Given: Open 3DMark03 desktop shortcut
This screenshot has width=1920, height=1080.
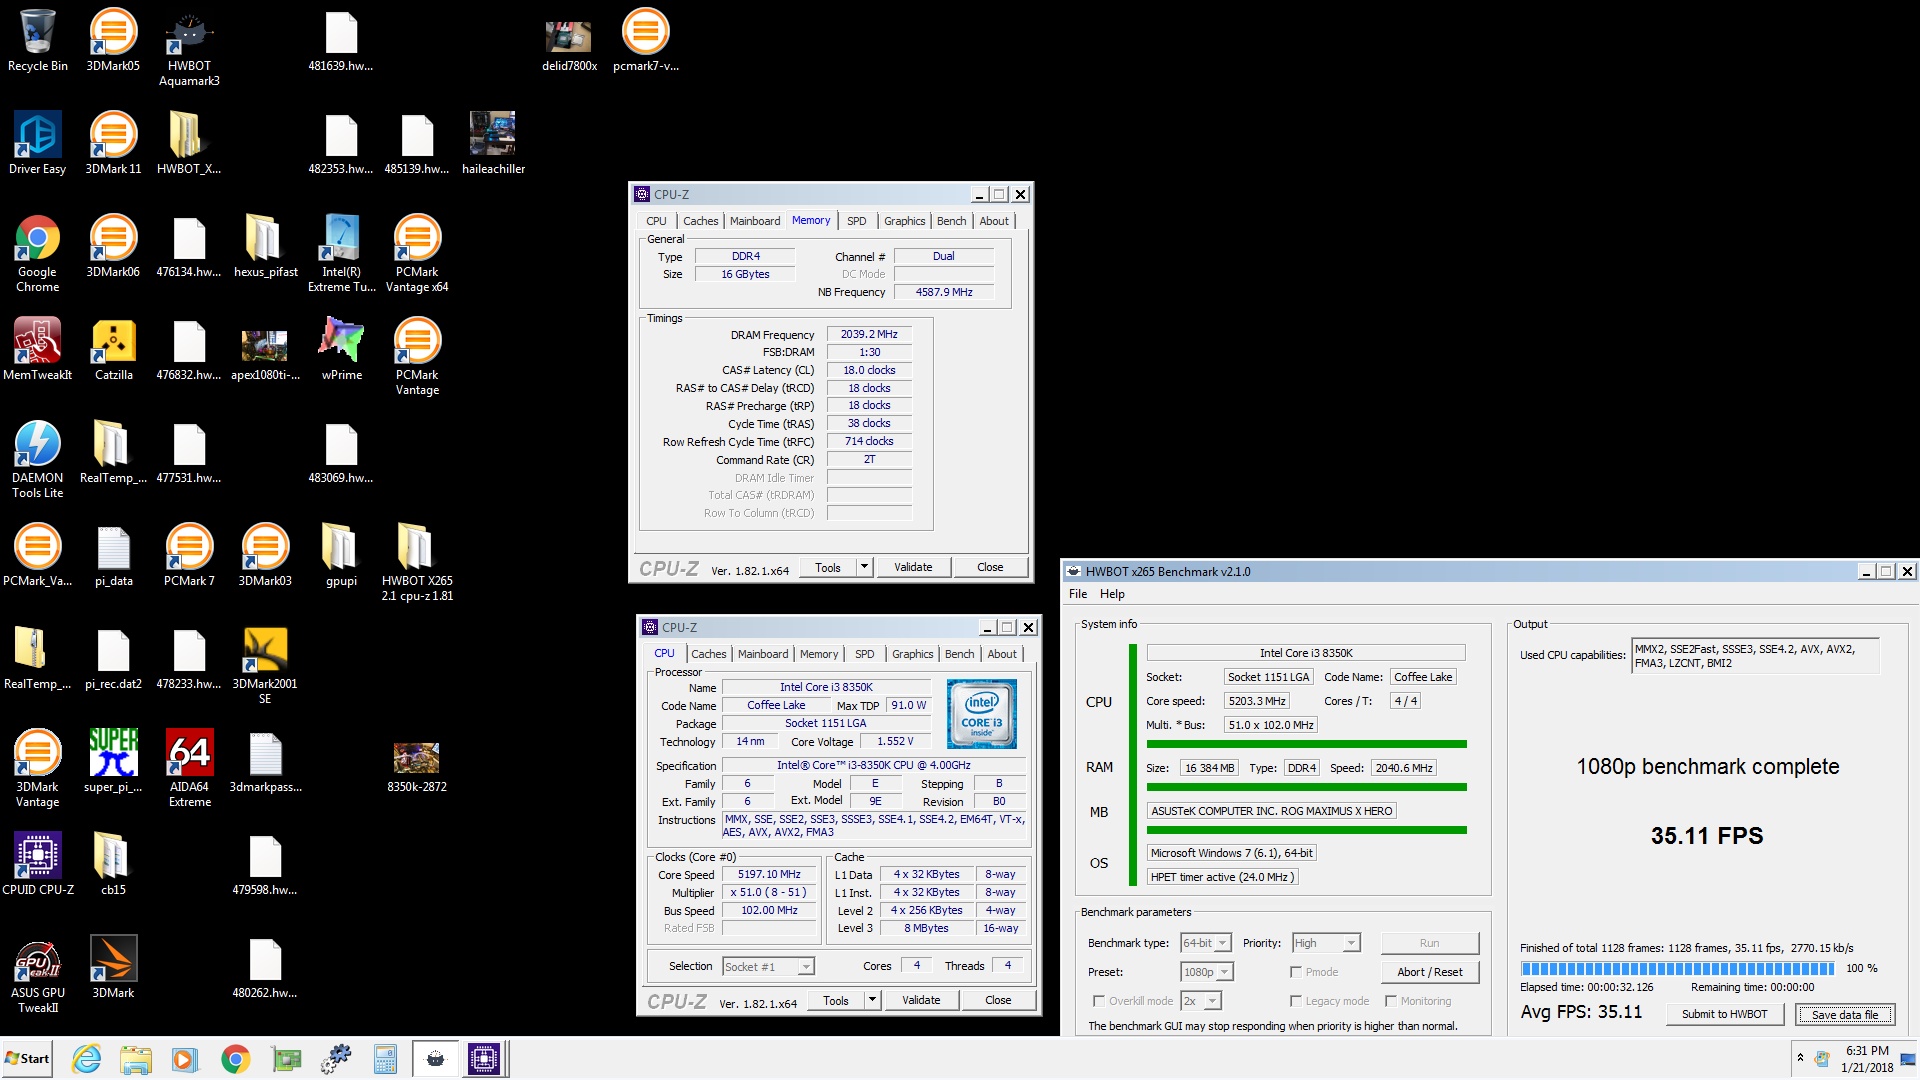Looking at the screenshot, I should [x=265, y=555].
